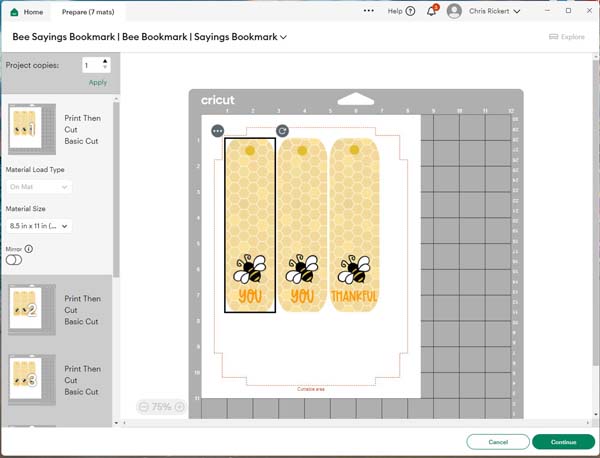Show Mirror info tooltip icon
Image resolution: width=600 pixels, height=458 pixels.
(29, 249)
